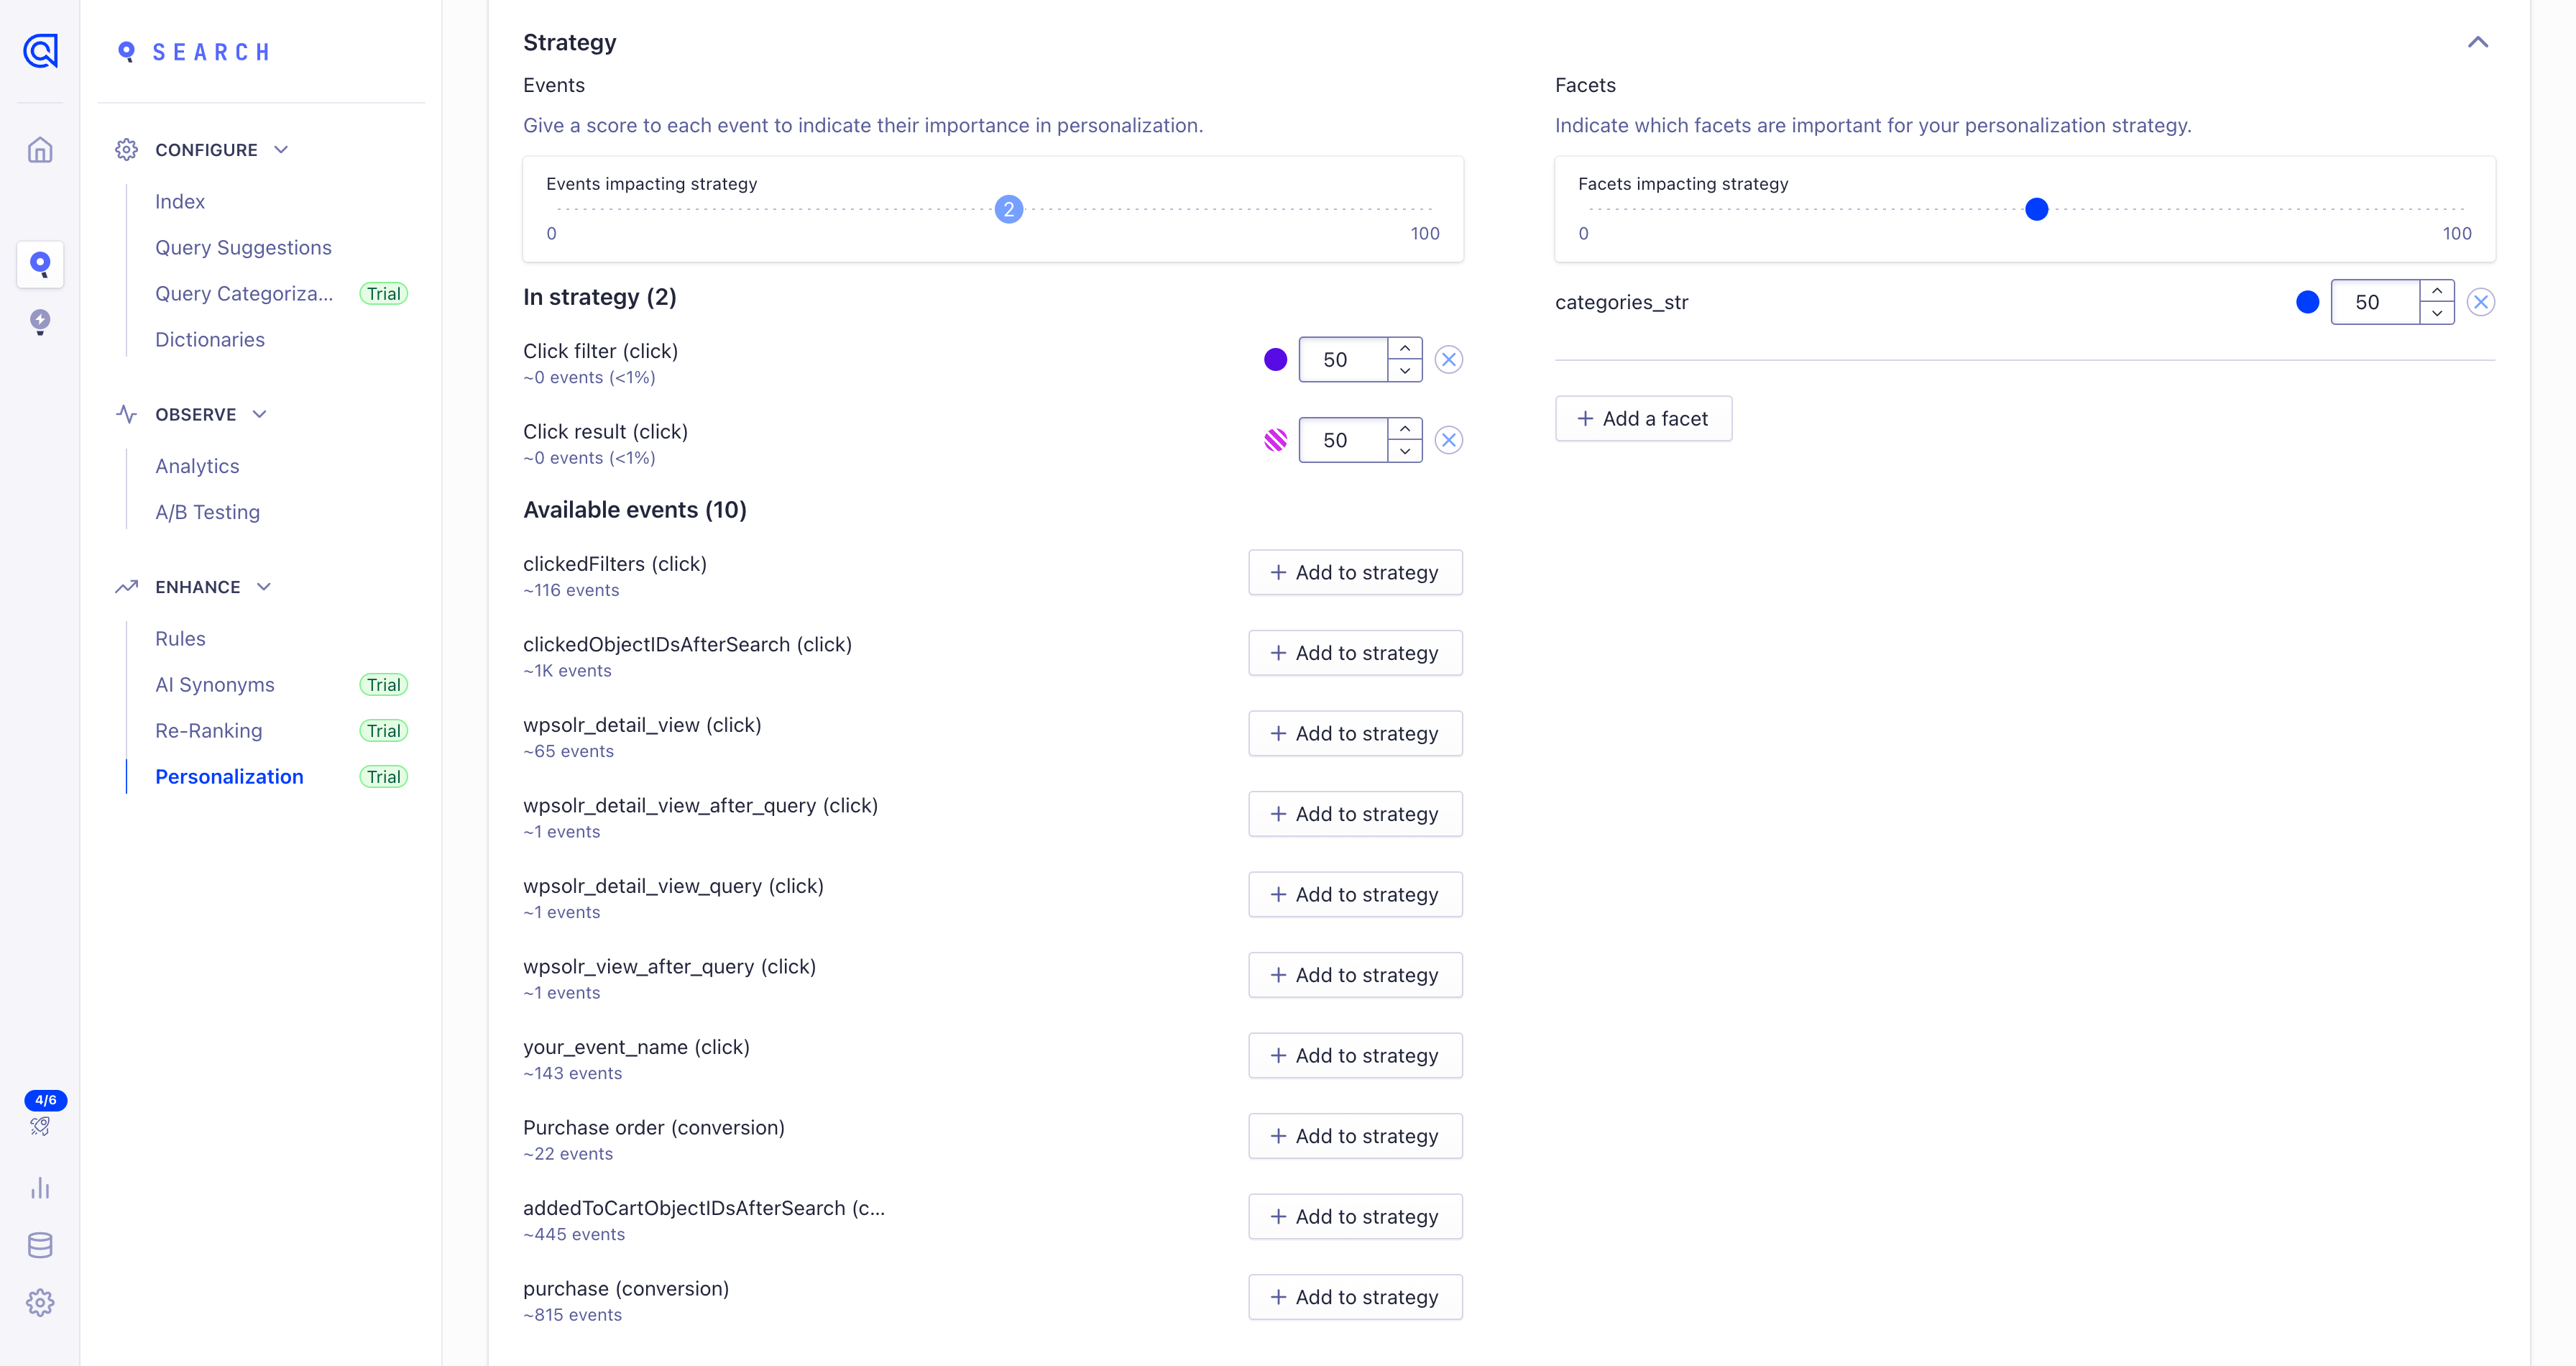Increase categories_str score with up arrow

(2437, 291)
